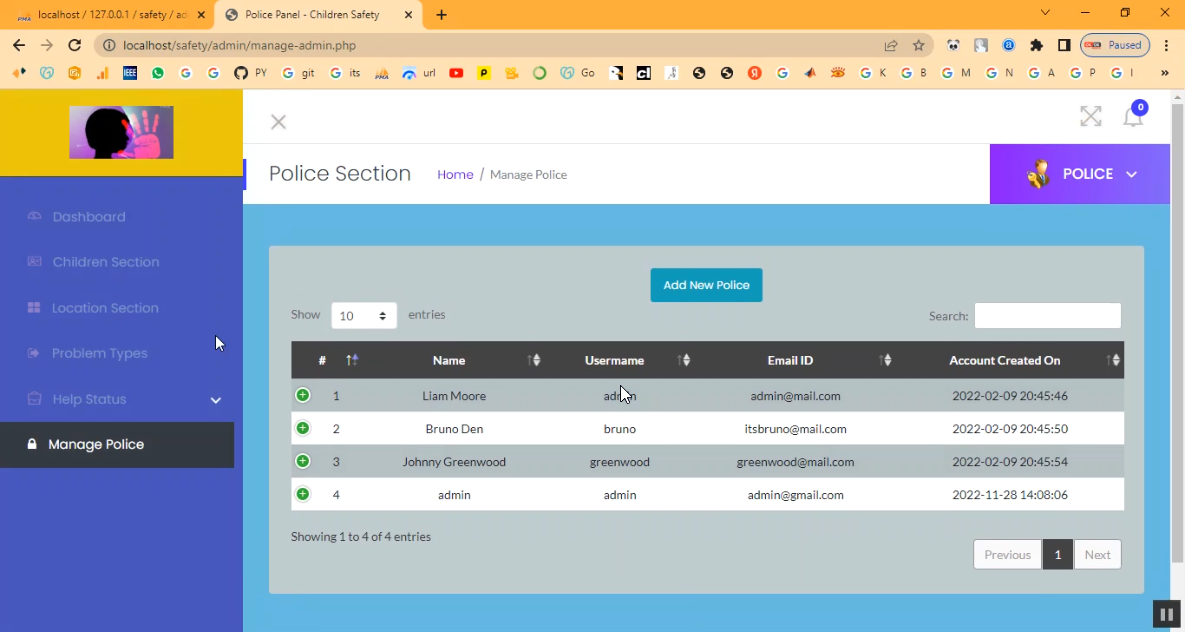Expand row details for Bruno Den
1185x632 pixels.
303,428
